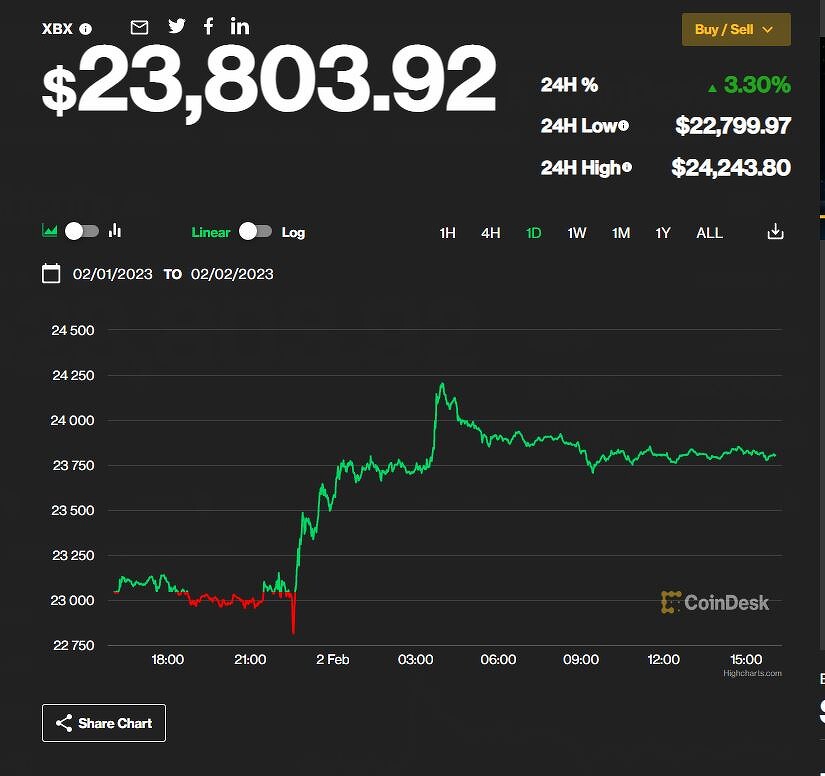Screen dimensions: 825x776
Task: Select the 1H time range
Action: 447,233
